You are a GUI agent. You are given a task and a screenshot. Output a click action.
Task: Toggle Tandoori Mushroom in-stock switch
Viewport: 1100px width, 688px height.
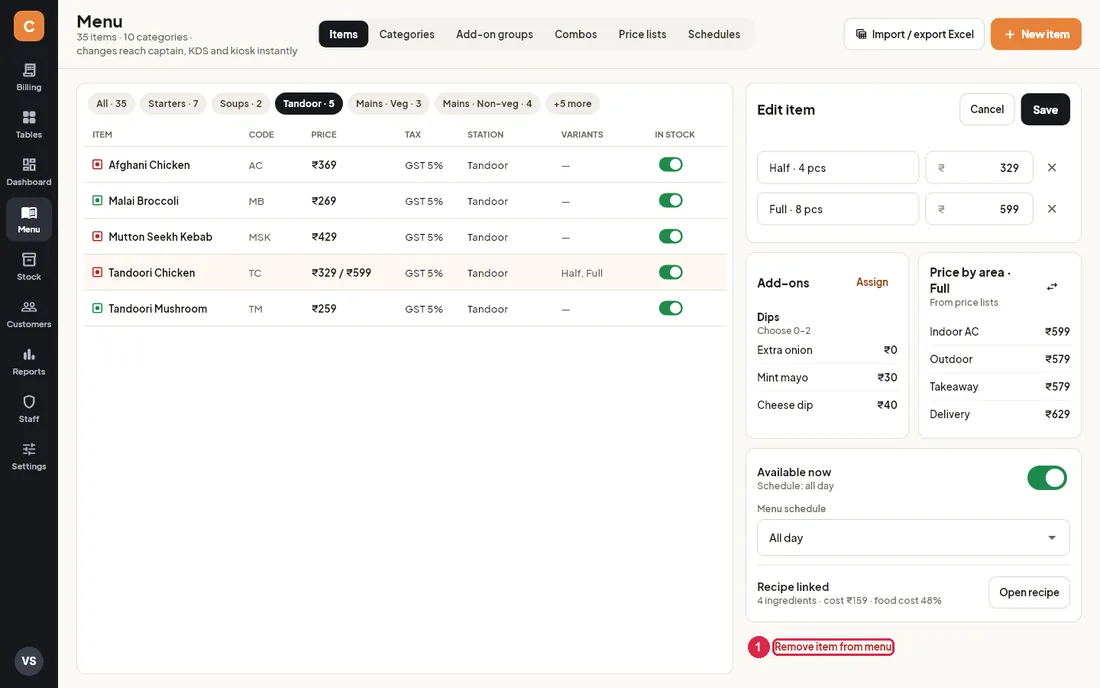pos(671,308)
